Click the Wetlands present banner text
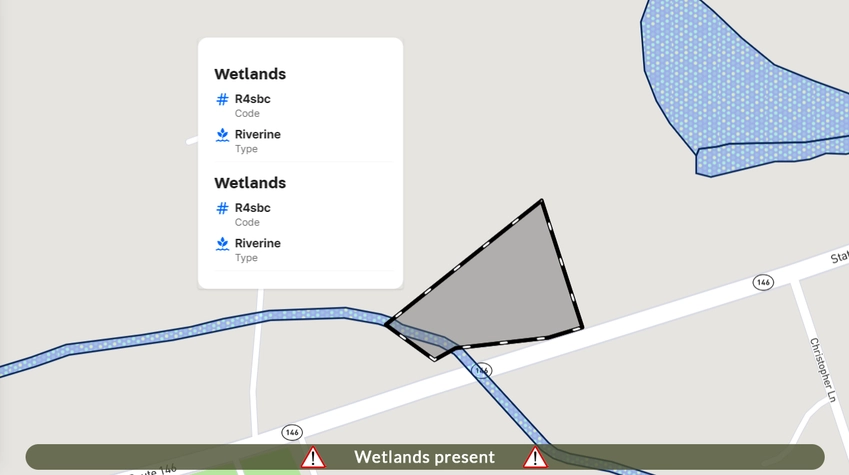The width and height of the screenshot is (849, 475). (424, 457)
